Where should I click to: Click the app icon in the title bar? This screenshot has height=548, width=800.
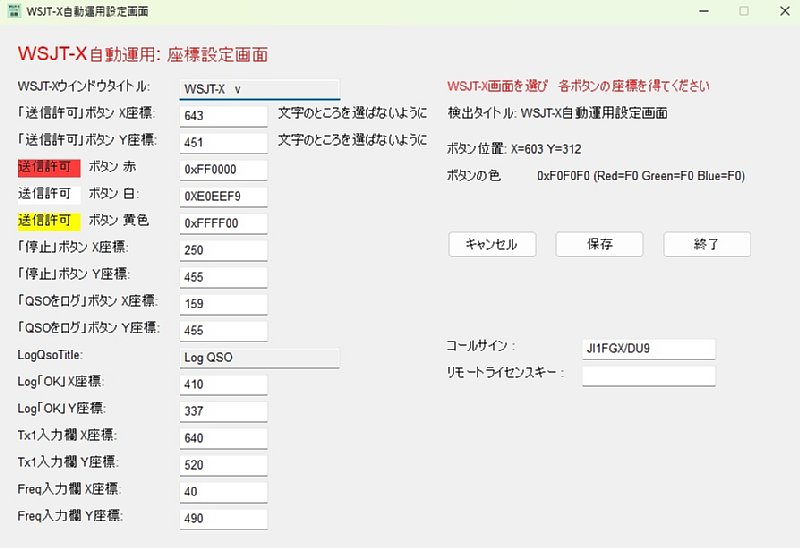tap(12, 11)
